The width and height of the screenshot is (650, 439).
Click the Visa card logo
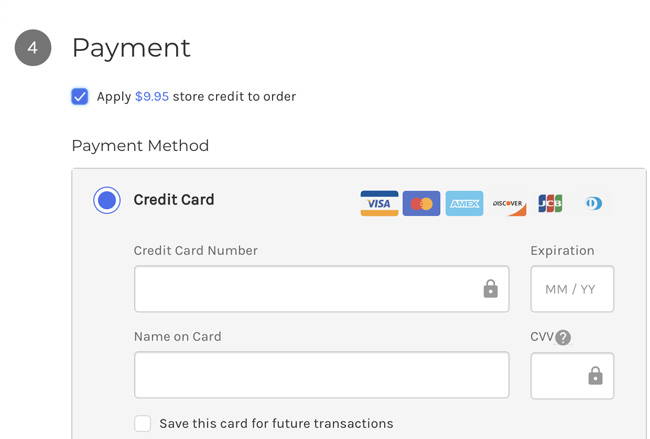click(x=379, y=203)
